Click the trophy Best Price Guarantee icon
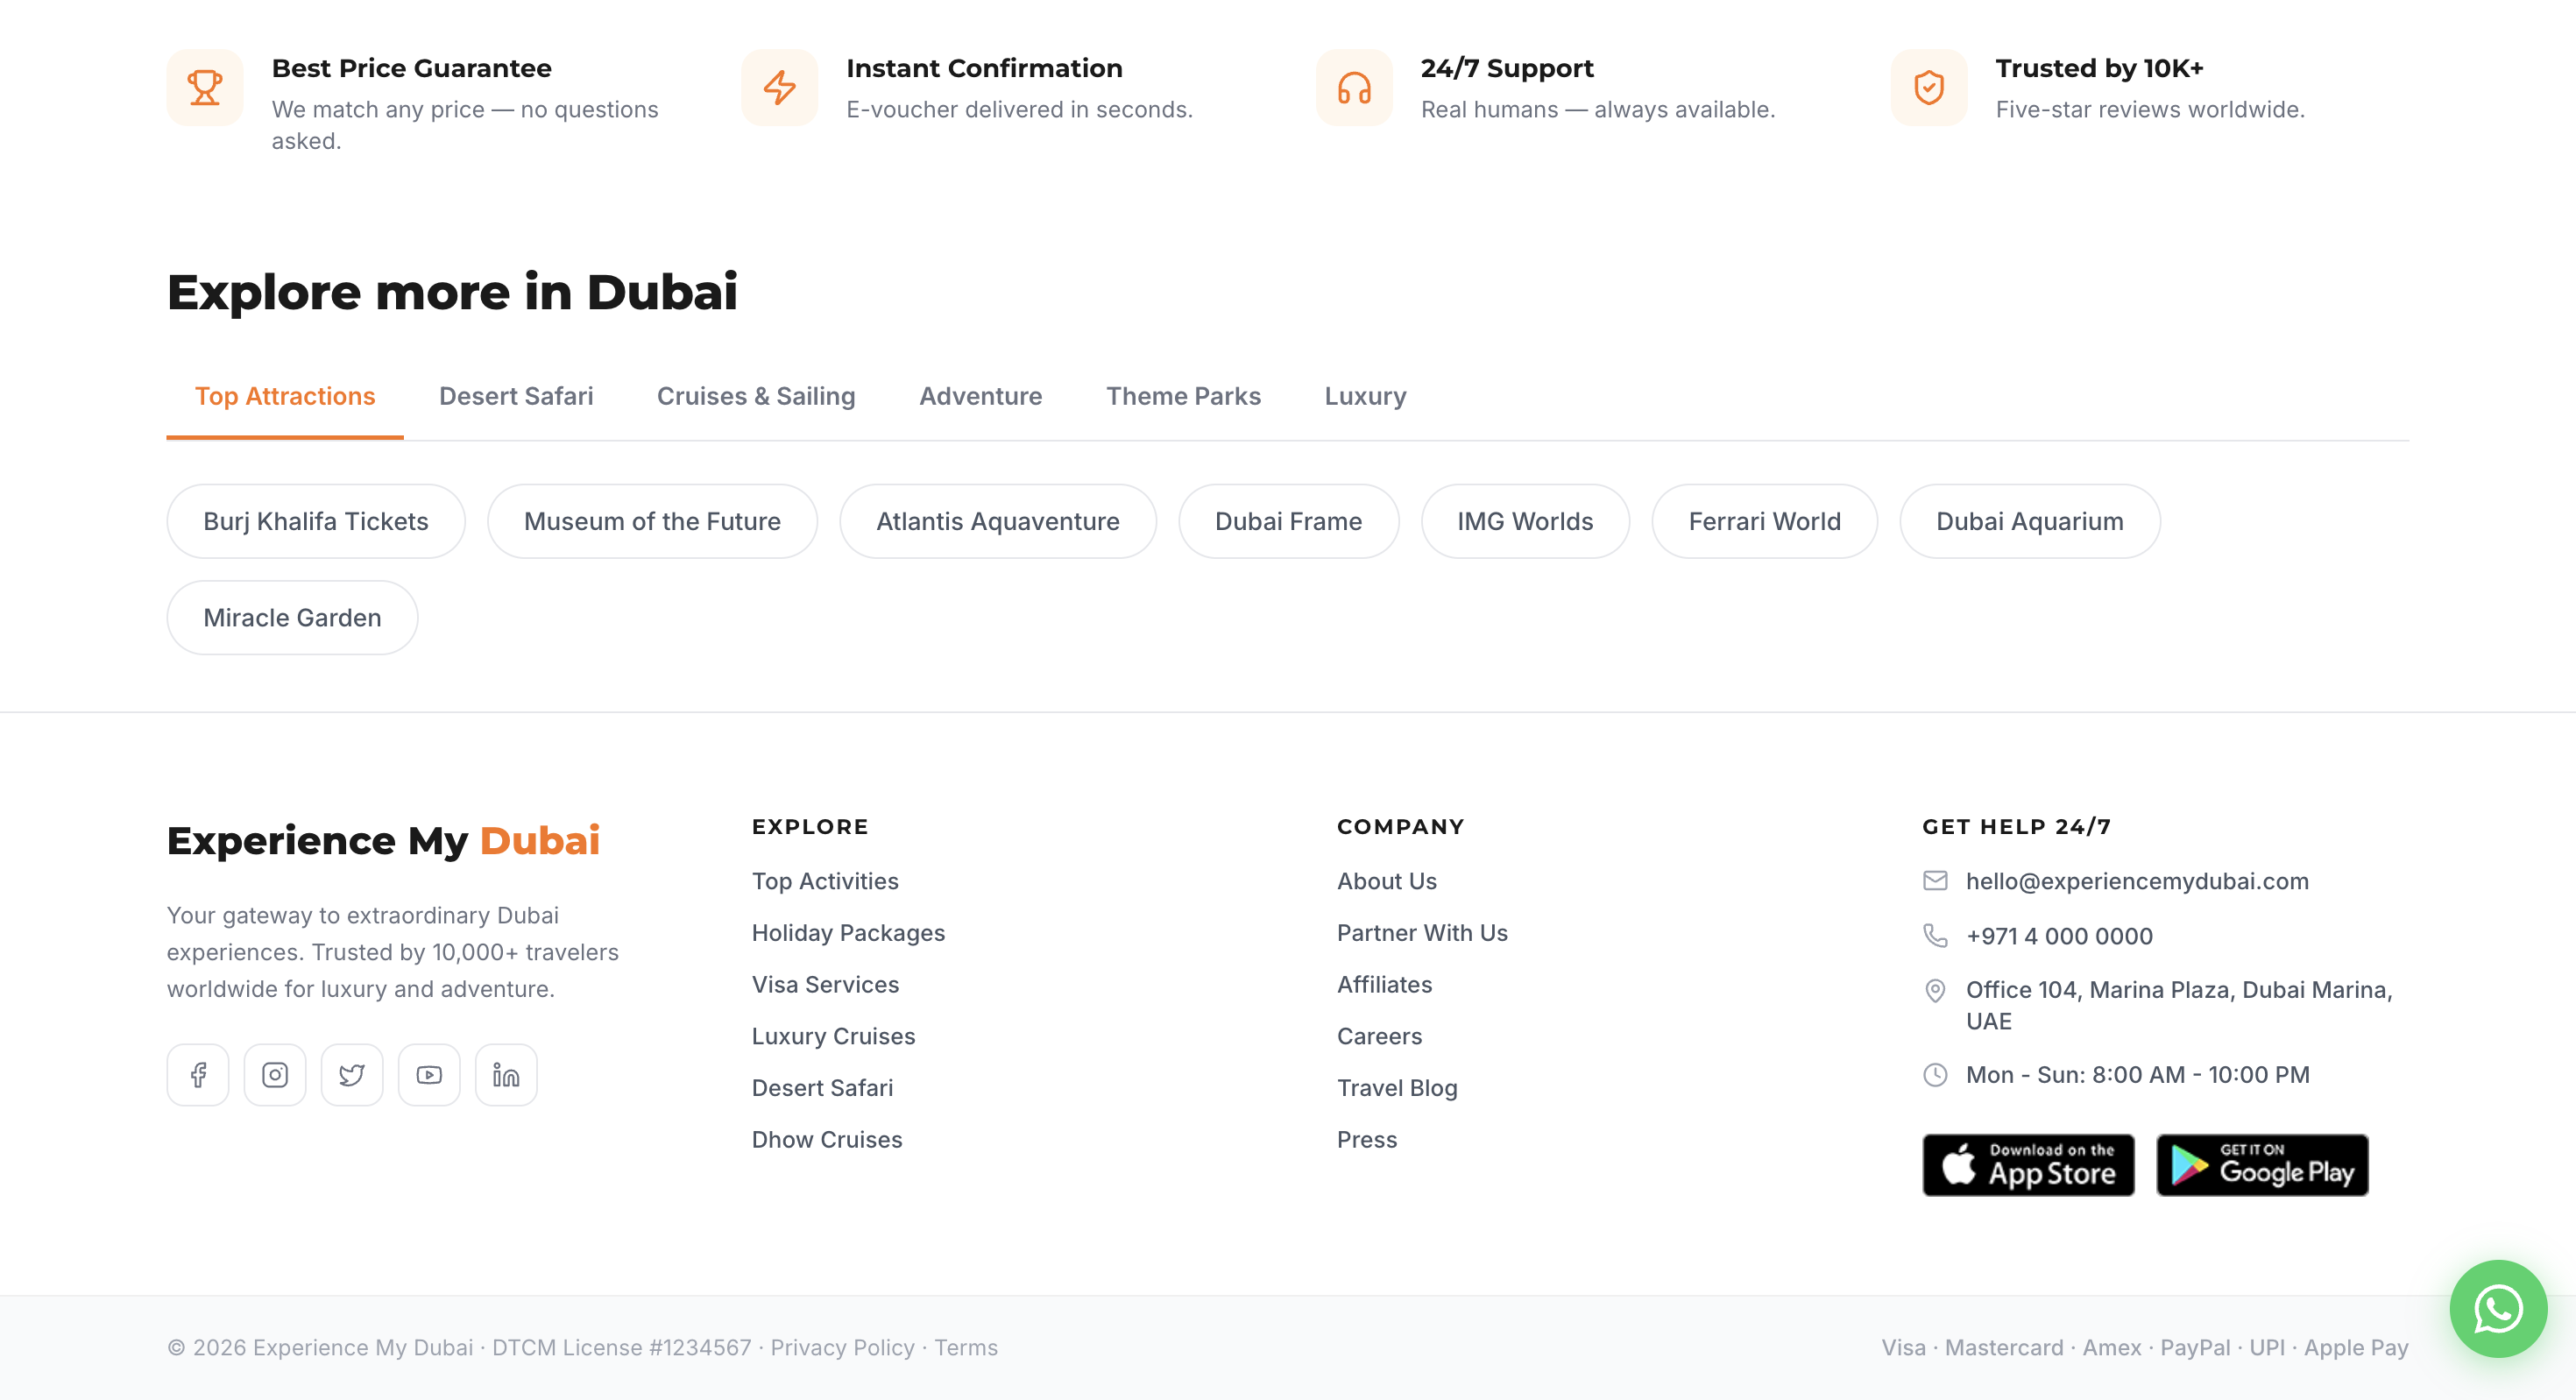 (204, 88)
